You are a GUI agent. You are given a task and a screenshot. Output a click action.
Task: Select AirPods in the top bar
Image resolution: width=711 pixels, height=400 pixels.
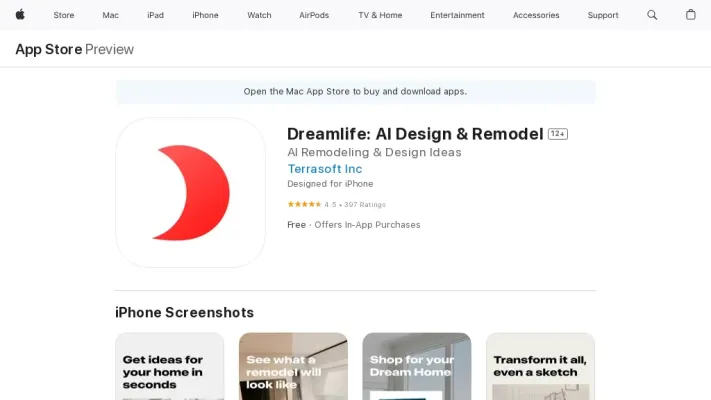[313, 15]
